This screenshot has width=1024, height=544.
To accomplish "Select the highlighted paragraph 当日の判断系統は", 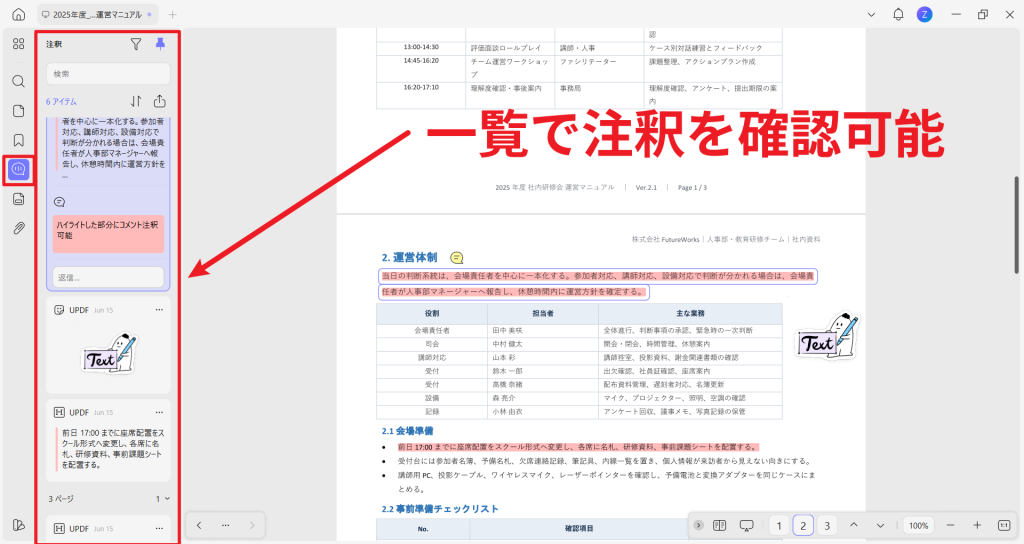I will coord(598,284).
